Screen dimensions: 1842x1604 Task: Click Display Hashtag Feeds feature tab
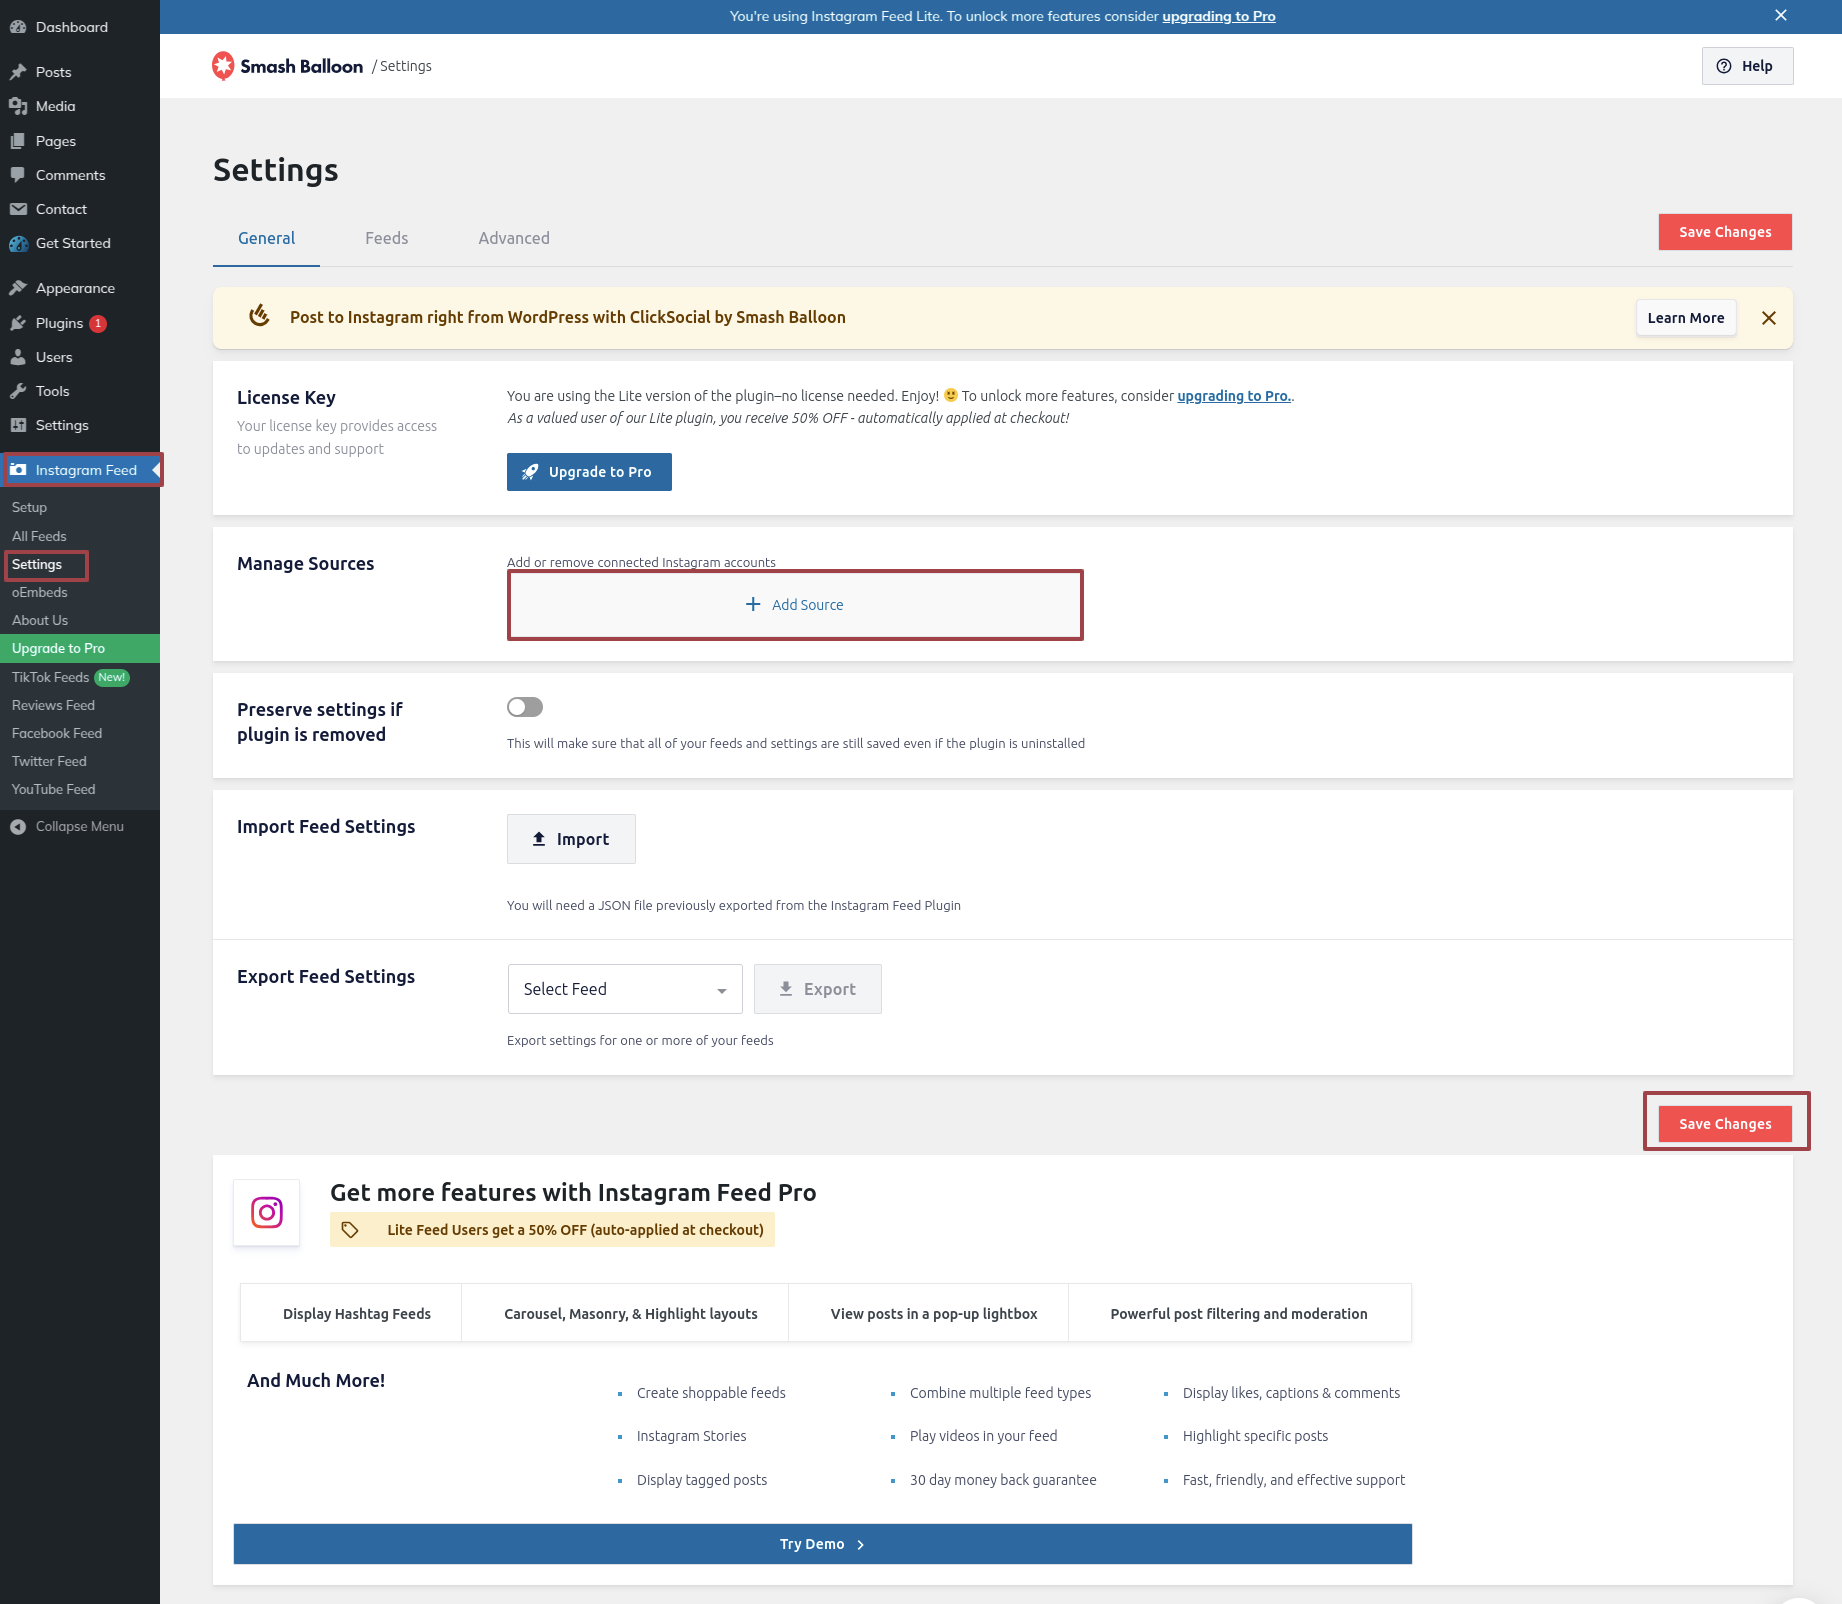pyautogui.click(x=351, y=1314)
